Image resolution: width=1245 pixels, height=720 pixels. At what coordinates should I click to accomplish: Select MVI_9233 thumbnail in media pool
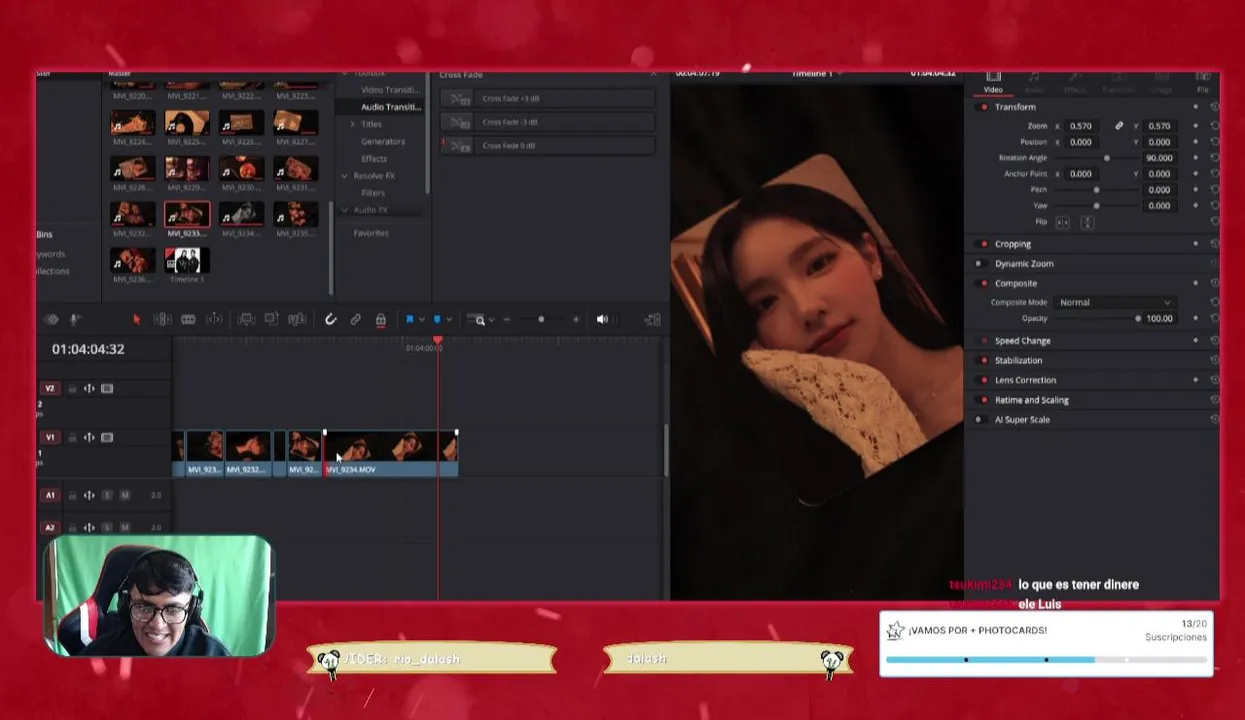point(187,220)
